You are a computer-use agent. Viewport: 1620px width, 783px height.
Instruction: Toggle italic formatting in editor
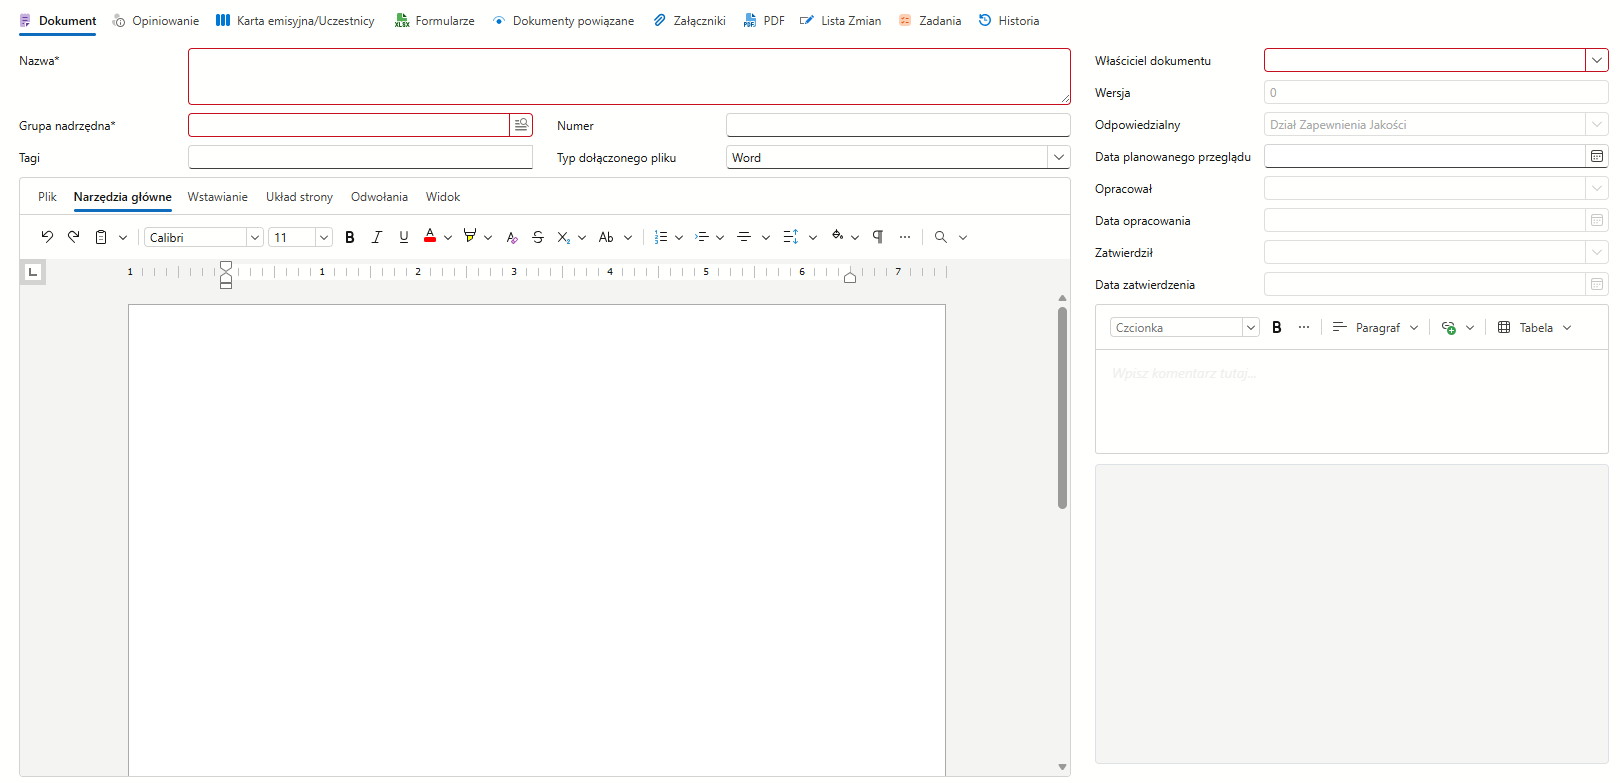tap(377, 237)
